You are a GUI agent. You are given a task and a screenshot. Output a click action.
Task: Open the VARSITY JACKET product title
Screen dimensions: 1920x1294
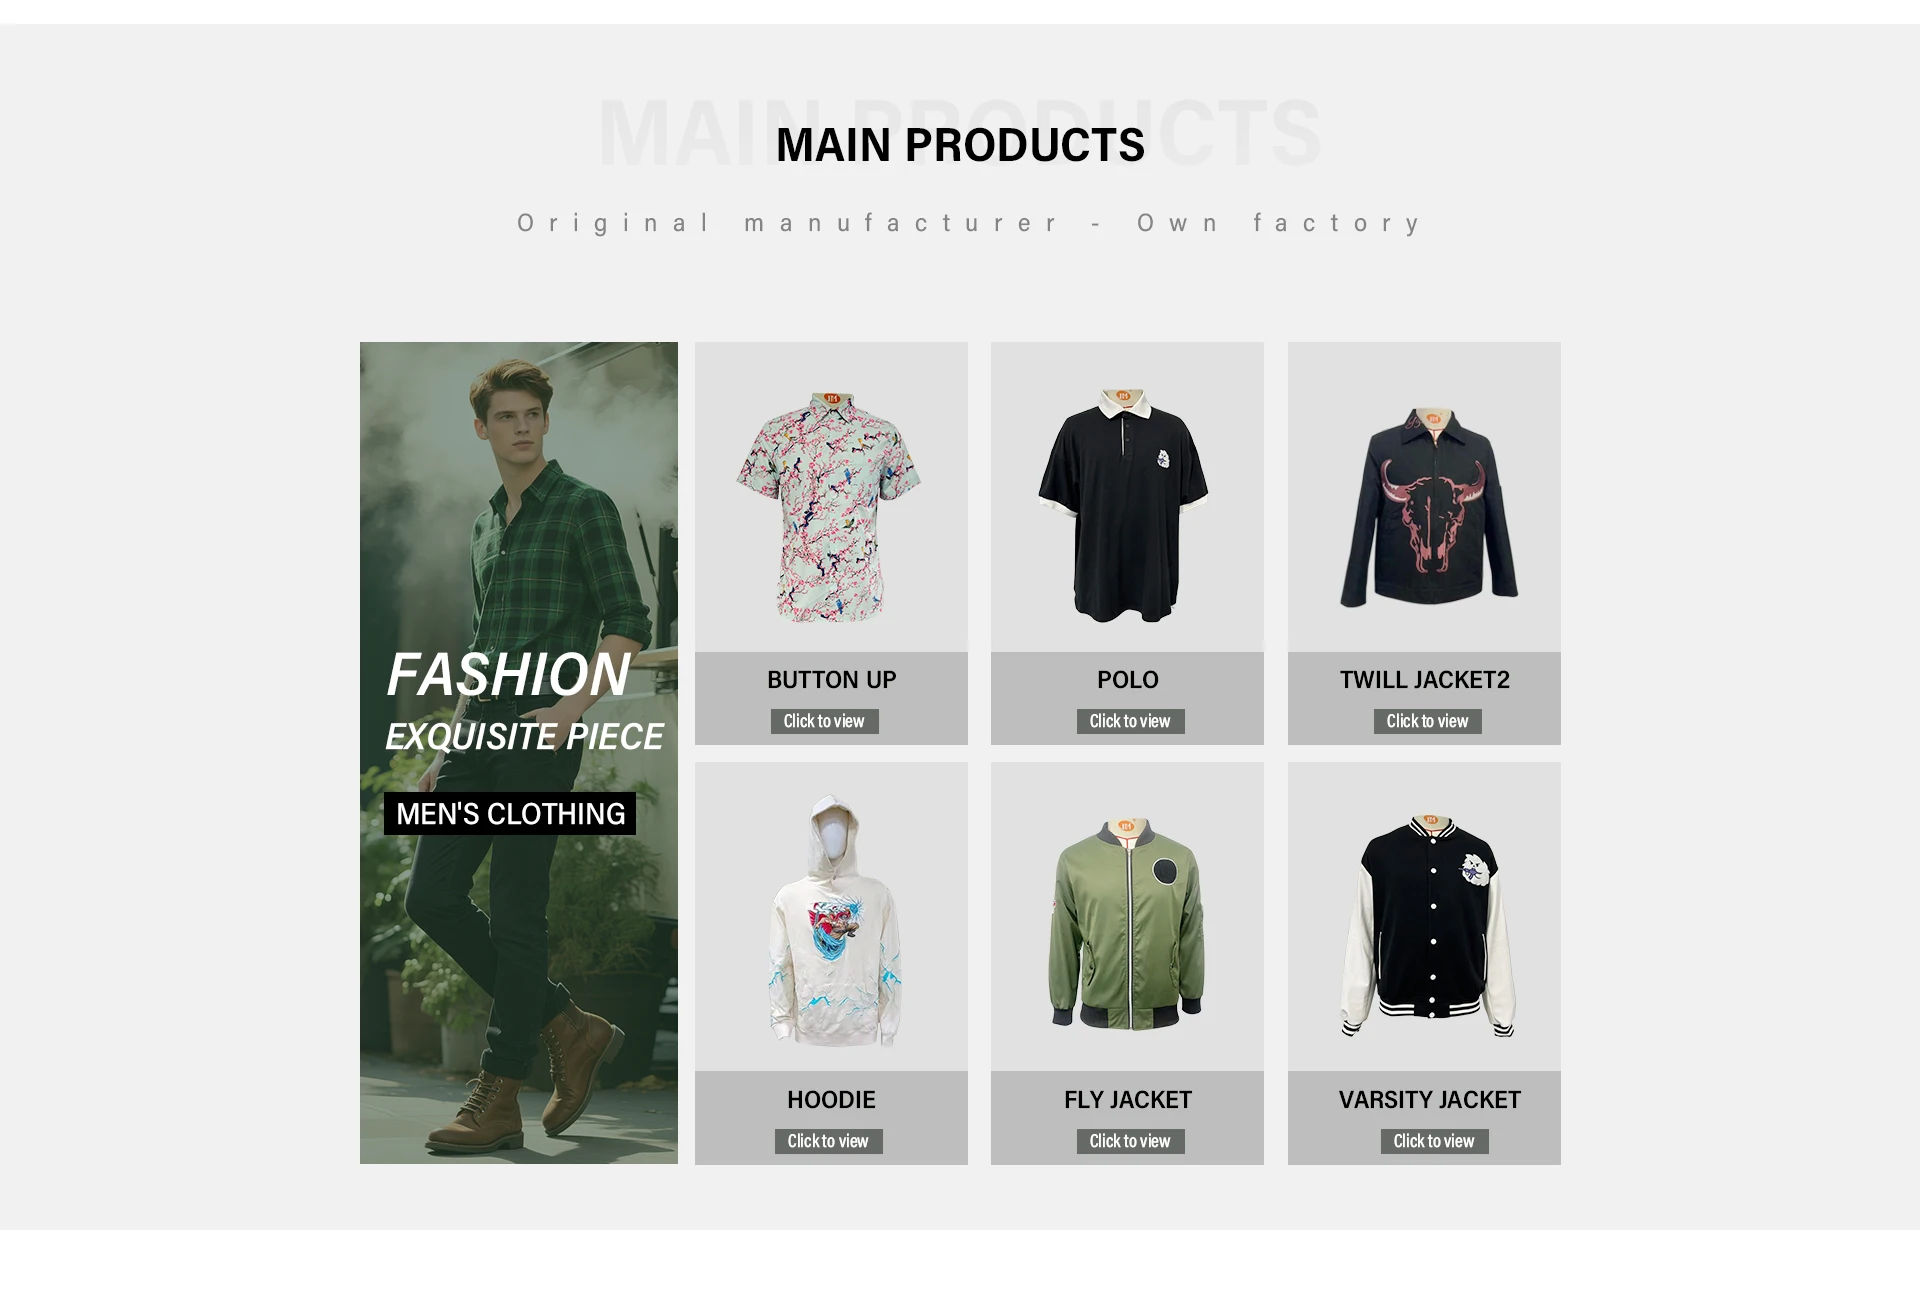[x=1429, y=1100]
